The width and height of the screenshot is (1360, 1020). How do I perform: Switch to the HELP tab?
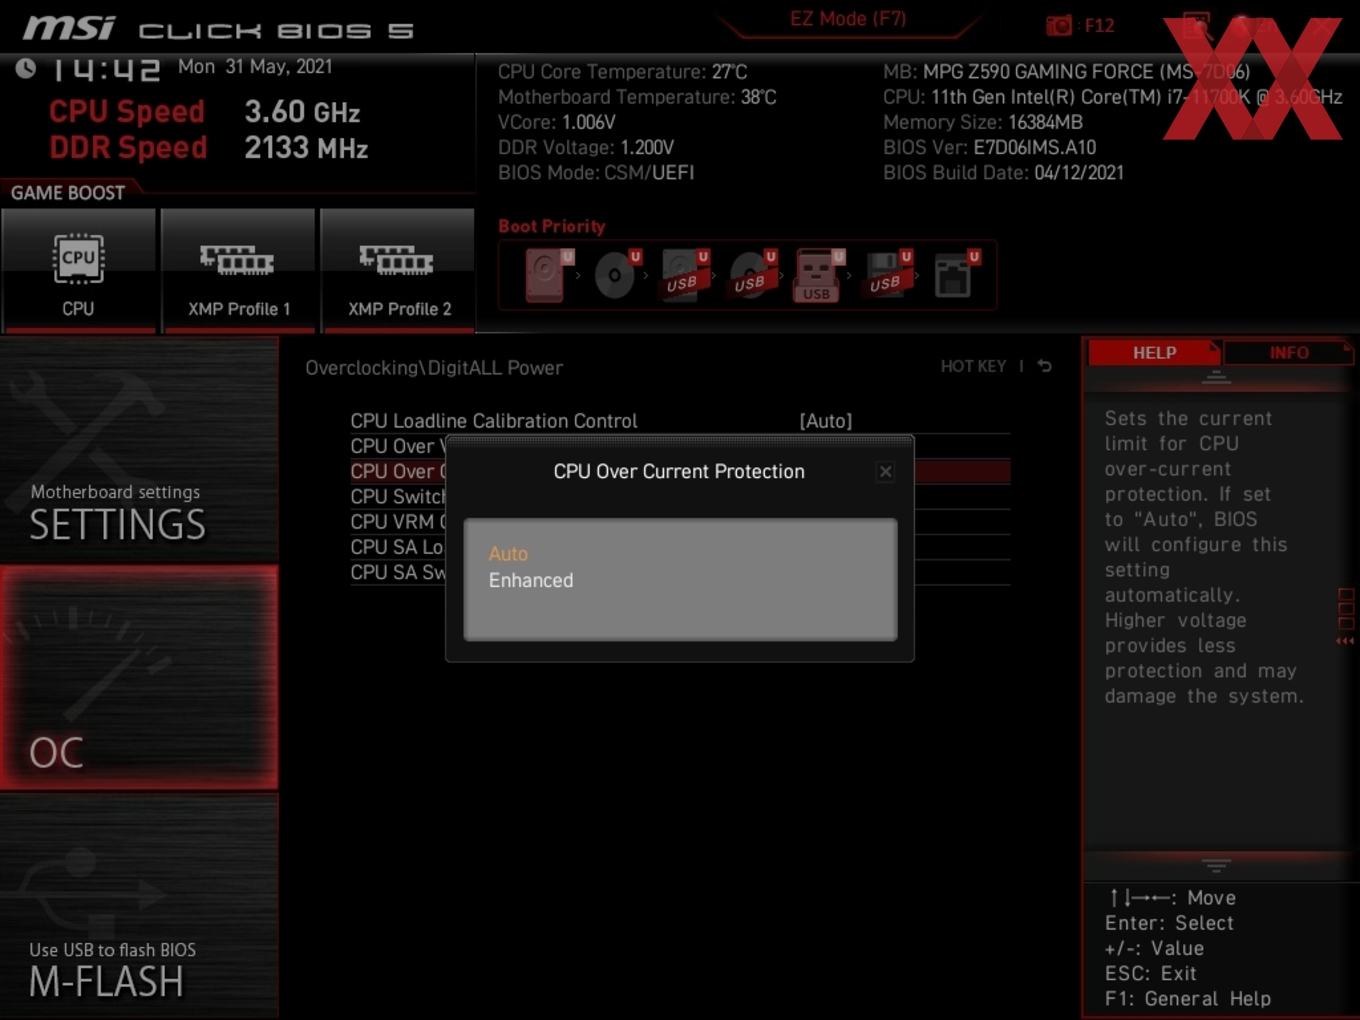coord(1154,353)
